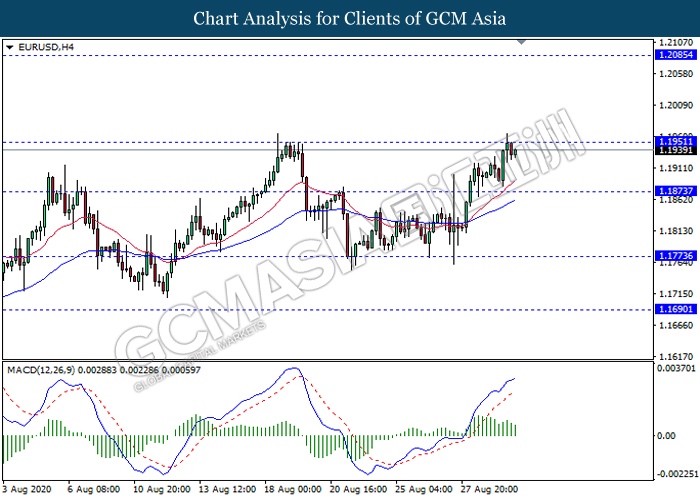Click the 3 Aug 2020 date label

point(26,490)
